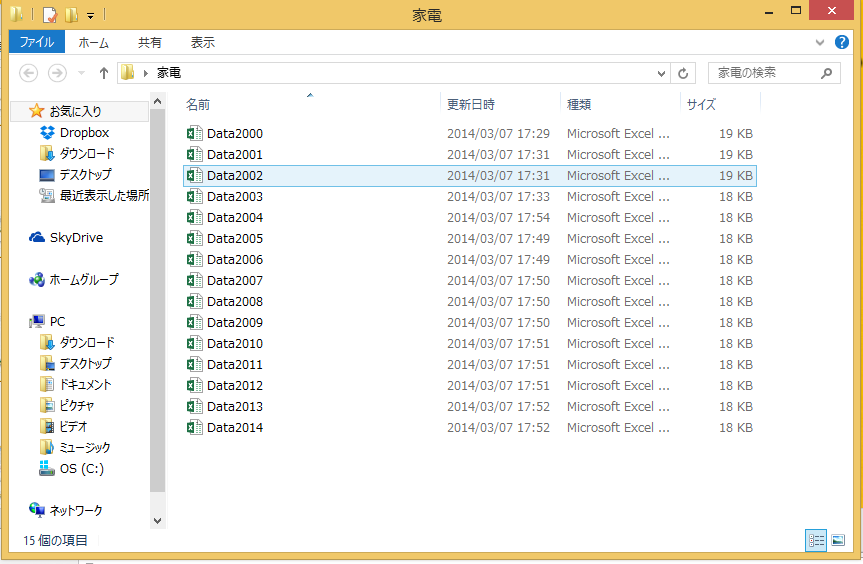Screen dimensions: 863x564
Task: Switch to the 表示 ribbon tab
Action: pos(203,42)
